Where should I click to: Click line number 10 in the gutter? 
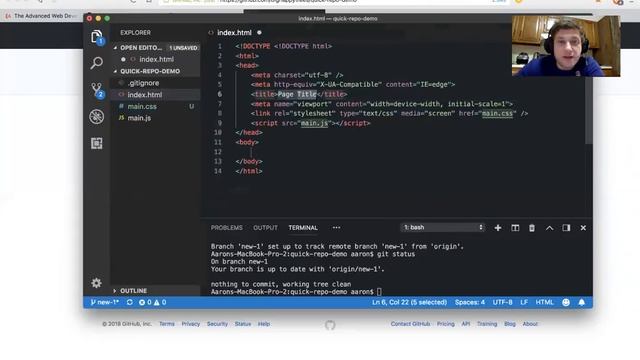click(218, 133)
